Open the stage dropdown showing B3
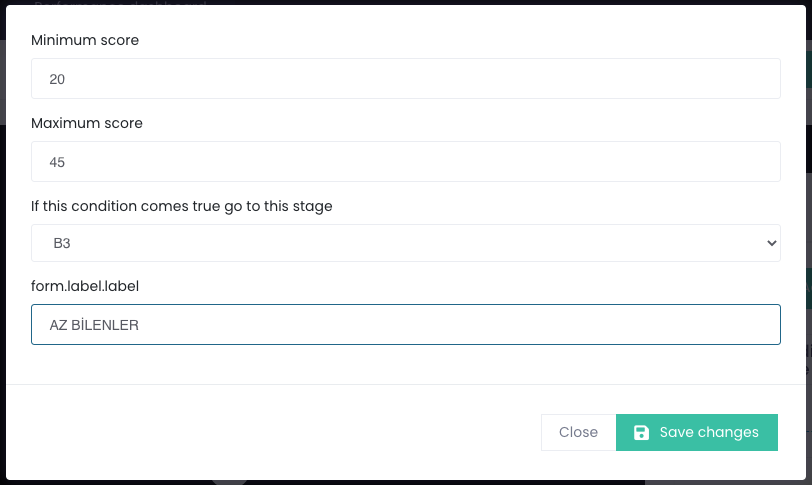Viewport: 812px width, 485px height. pos(405,243)
